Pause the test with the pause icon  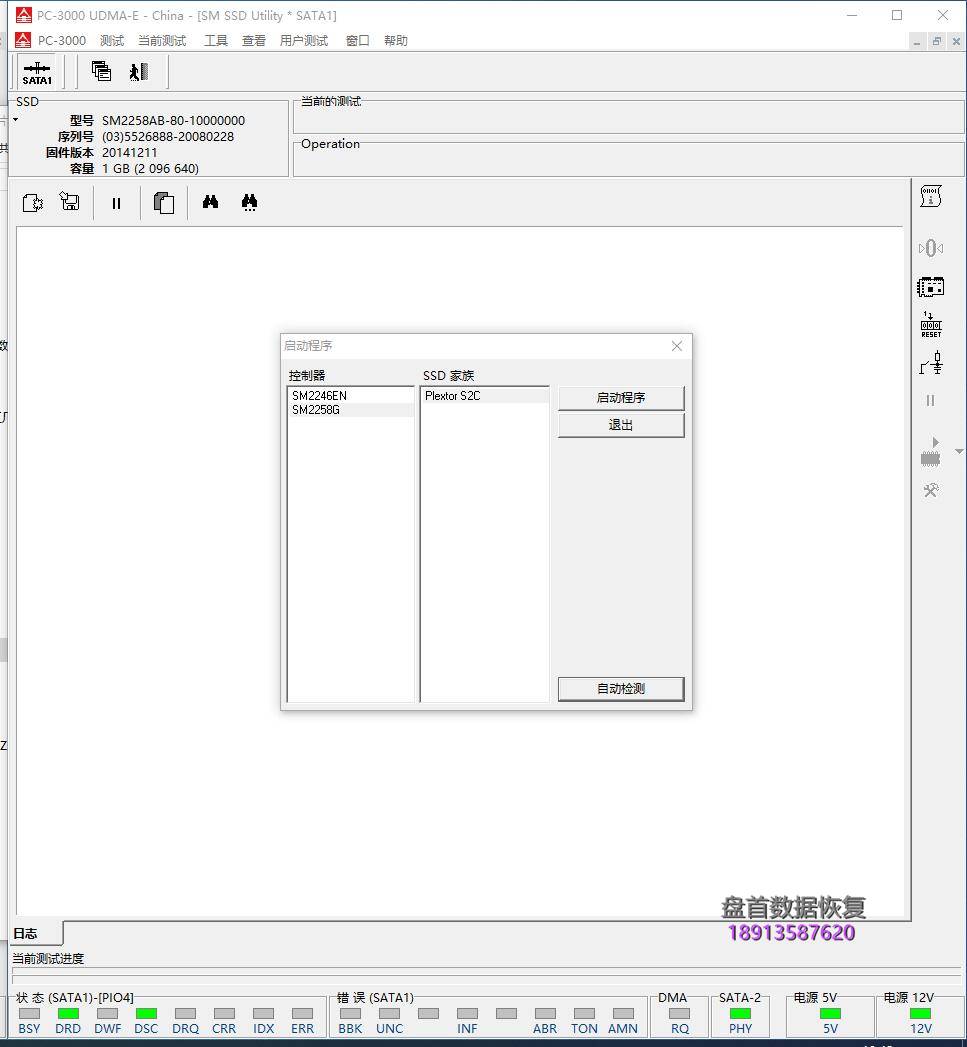116,203
